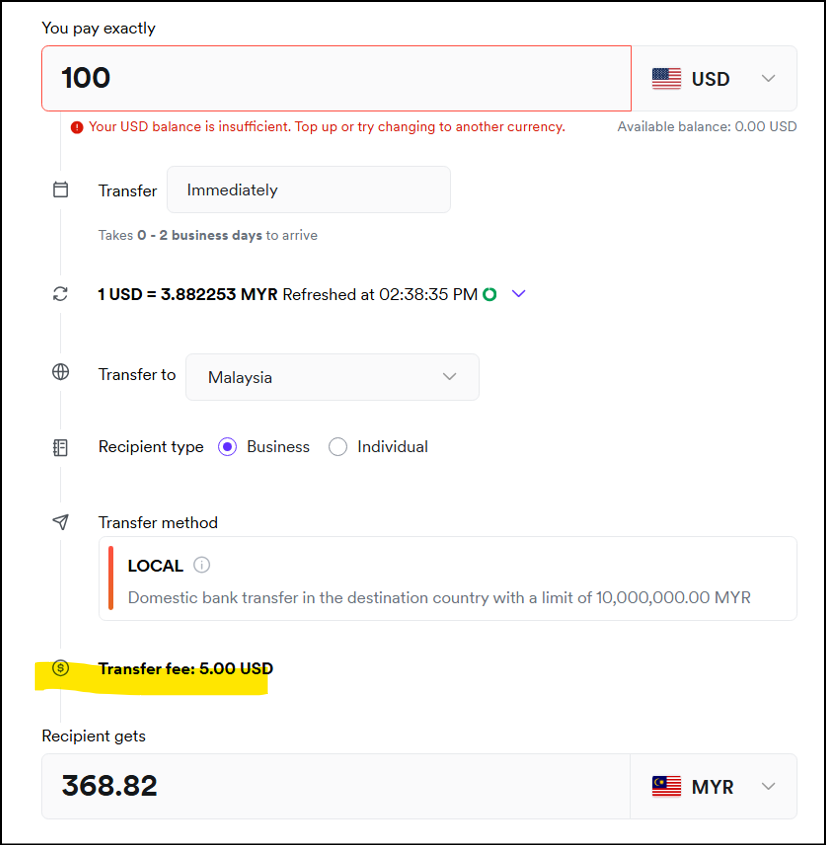This screenshot has width=826, height=845.
Task: Open the USD currency dropdown
Action: point(714,78)
